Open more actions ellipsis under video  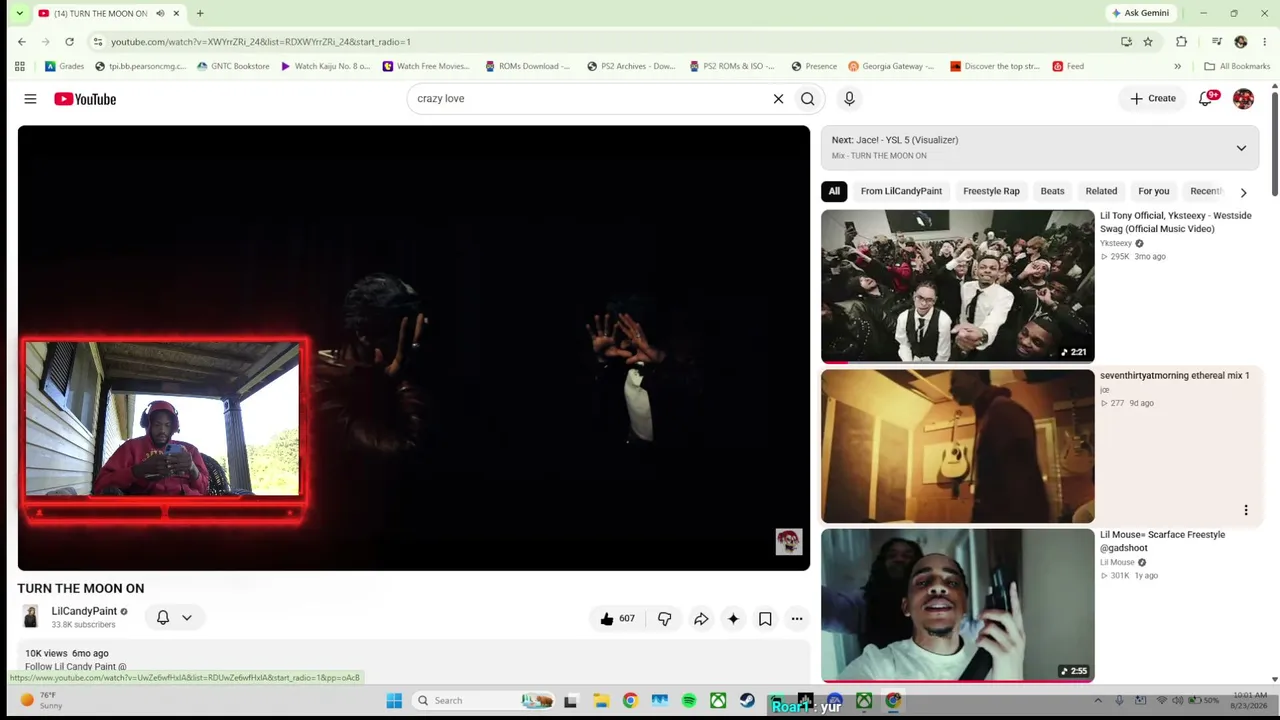[x=797, y=619]
